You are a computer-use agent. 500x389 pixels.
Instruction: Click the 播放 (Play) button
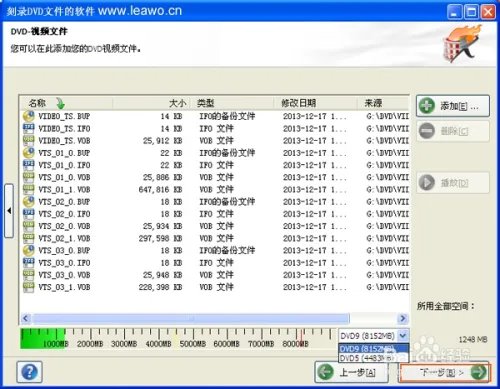click(453, 182)
